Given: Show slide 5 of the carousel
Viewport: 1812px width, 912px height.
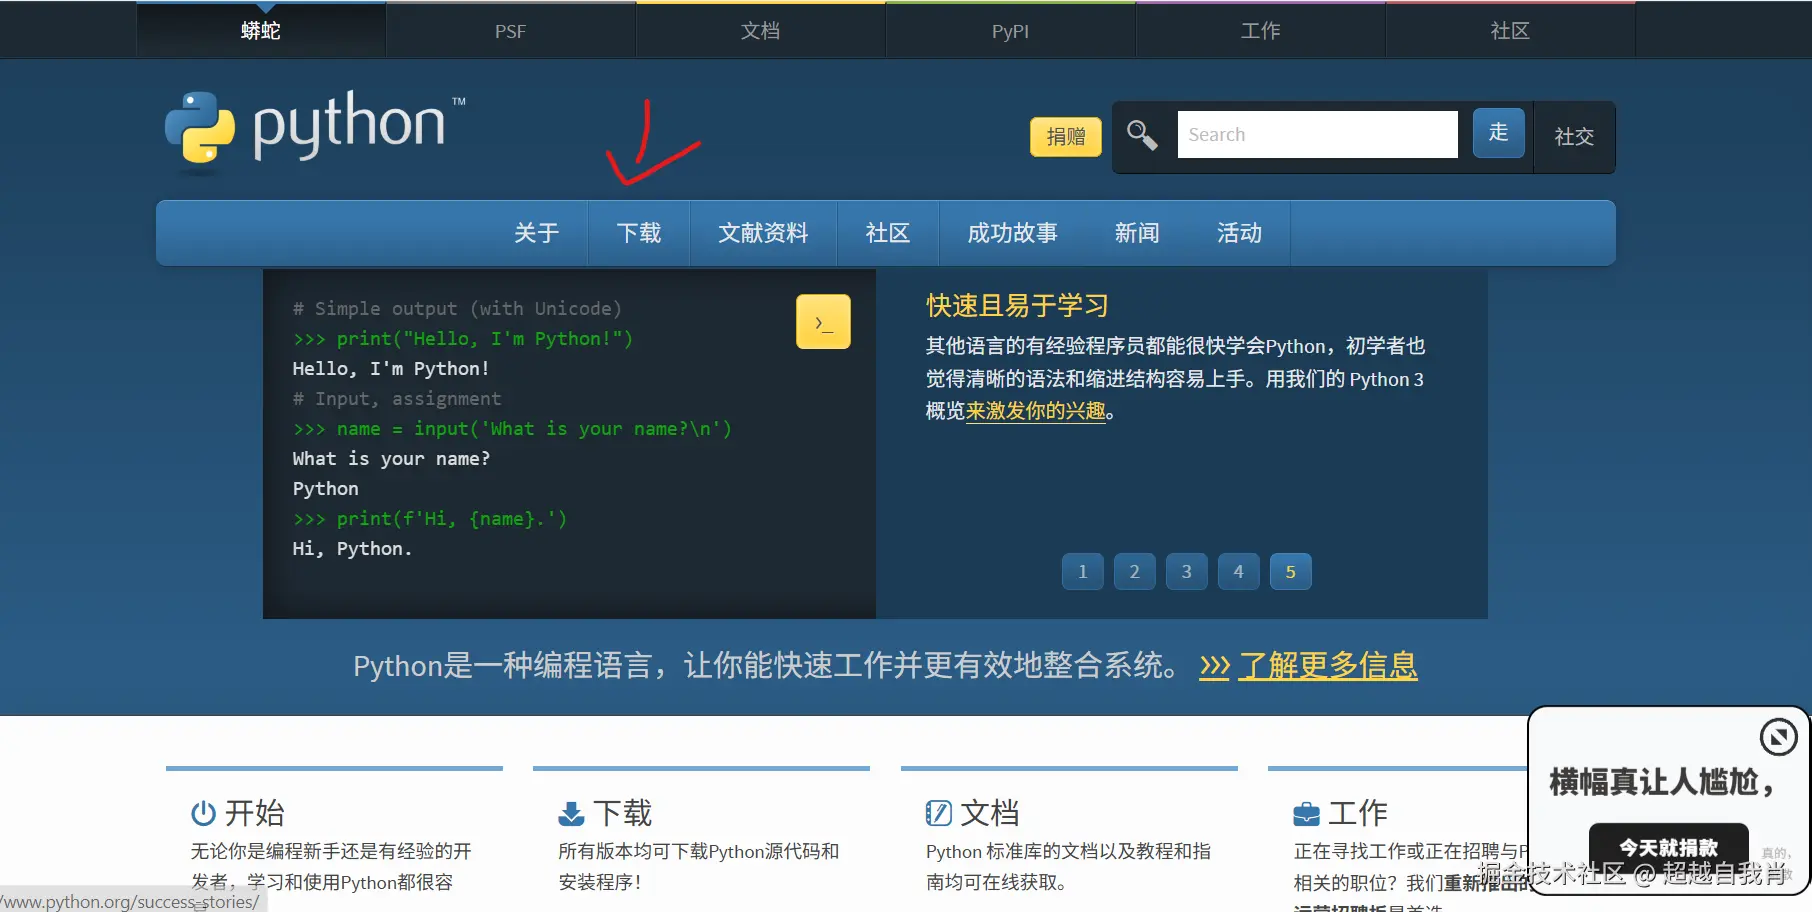Looking at the screenshot, I should (x=1291, y=572).
